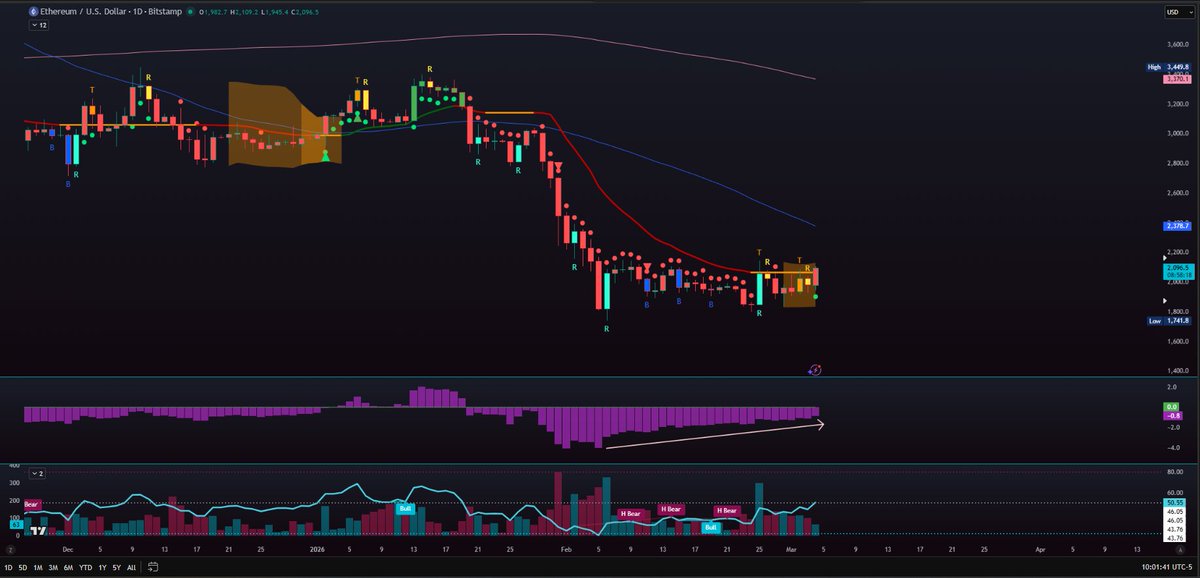The width and height of the screenshot is (1200, 578).
Task: Click the pink 3,170.1 price label
Action: 1176,77
